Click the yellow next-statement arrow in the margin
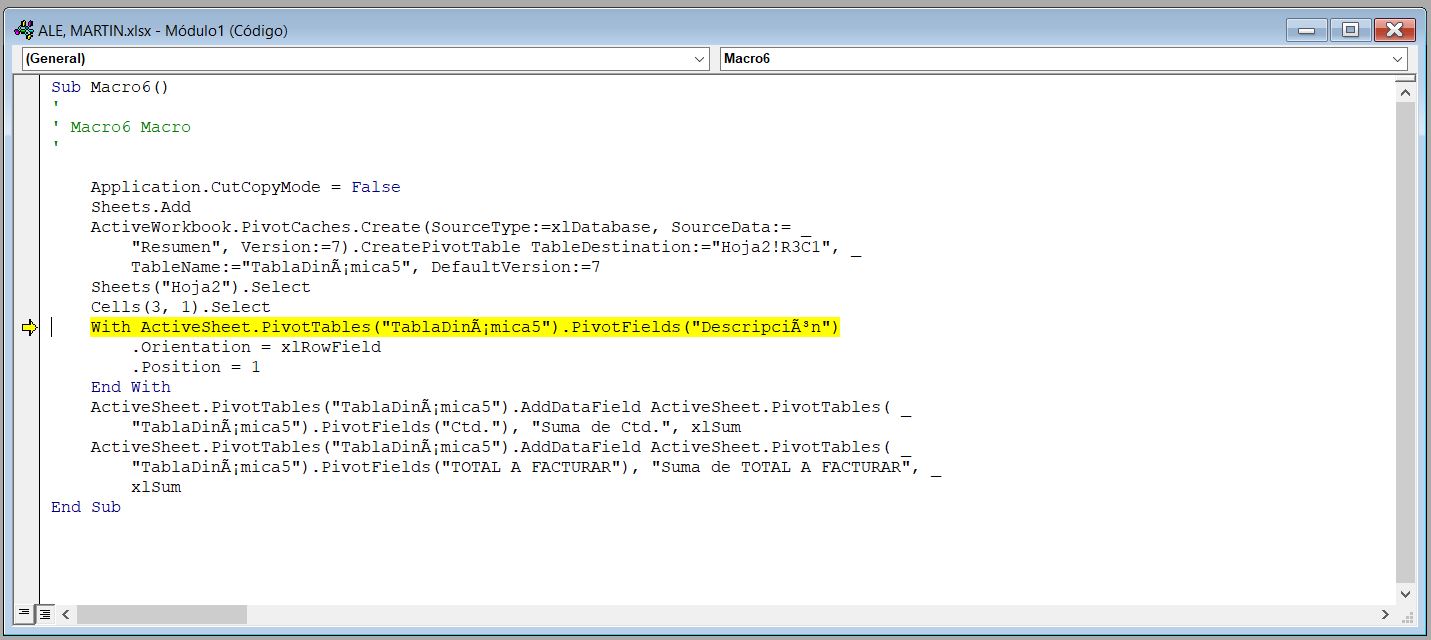The image size is (1431, 640). point(29,327)
